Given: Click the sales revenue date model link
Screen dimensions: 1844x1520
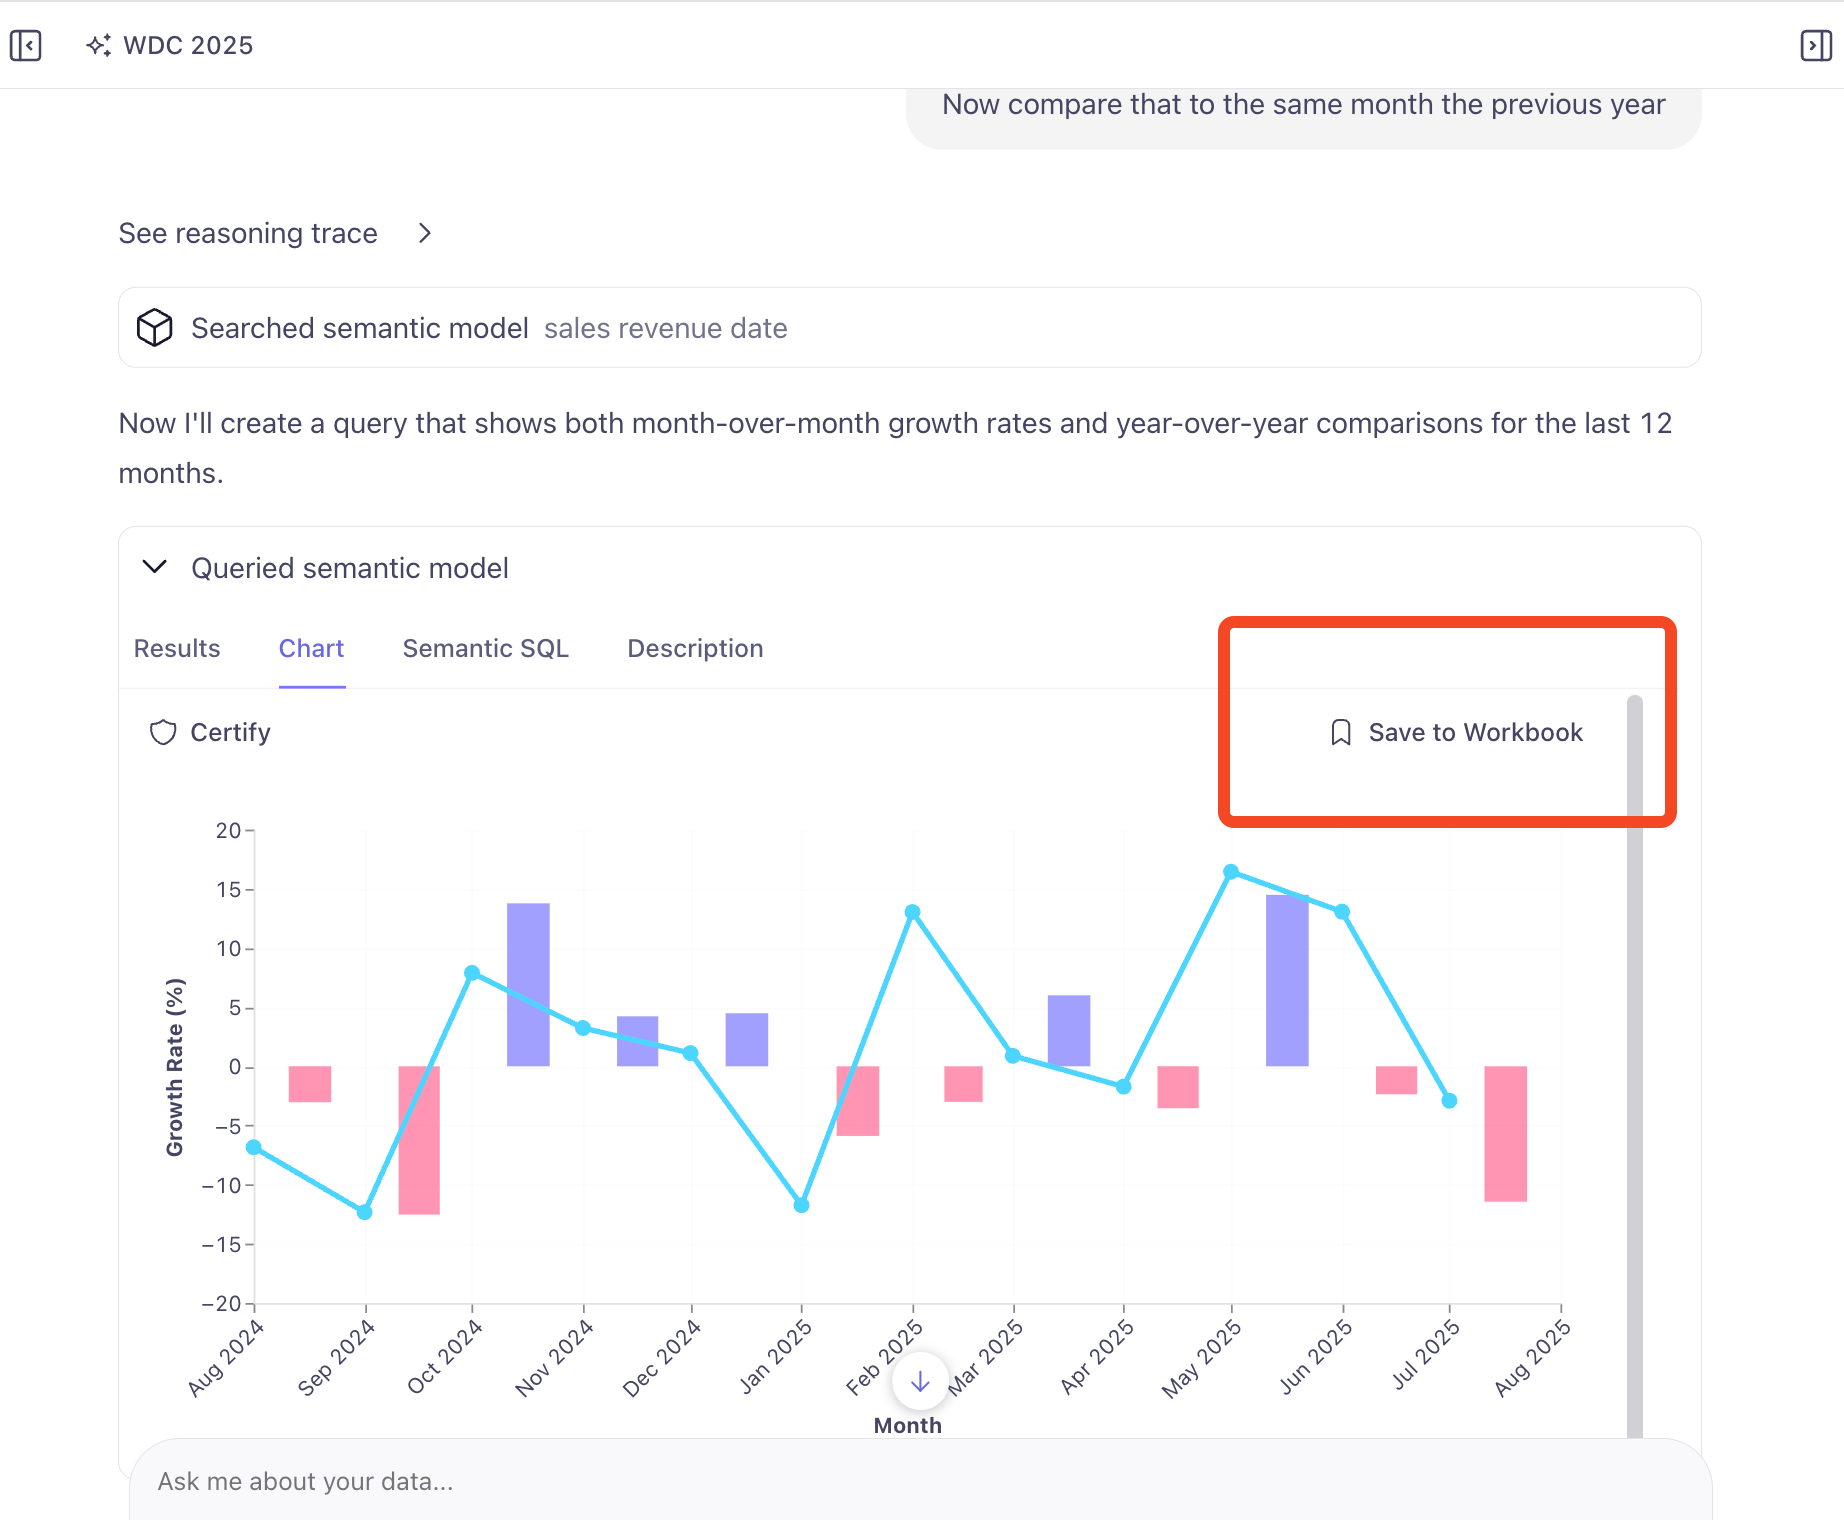Looking at the screenshot, I should pyautogui.click(x=665, y=327).
